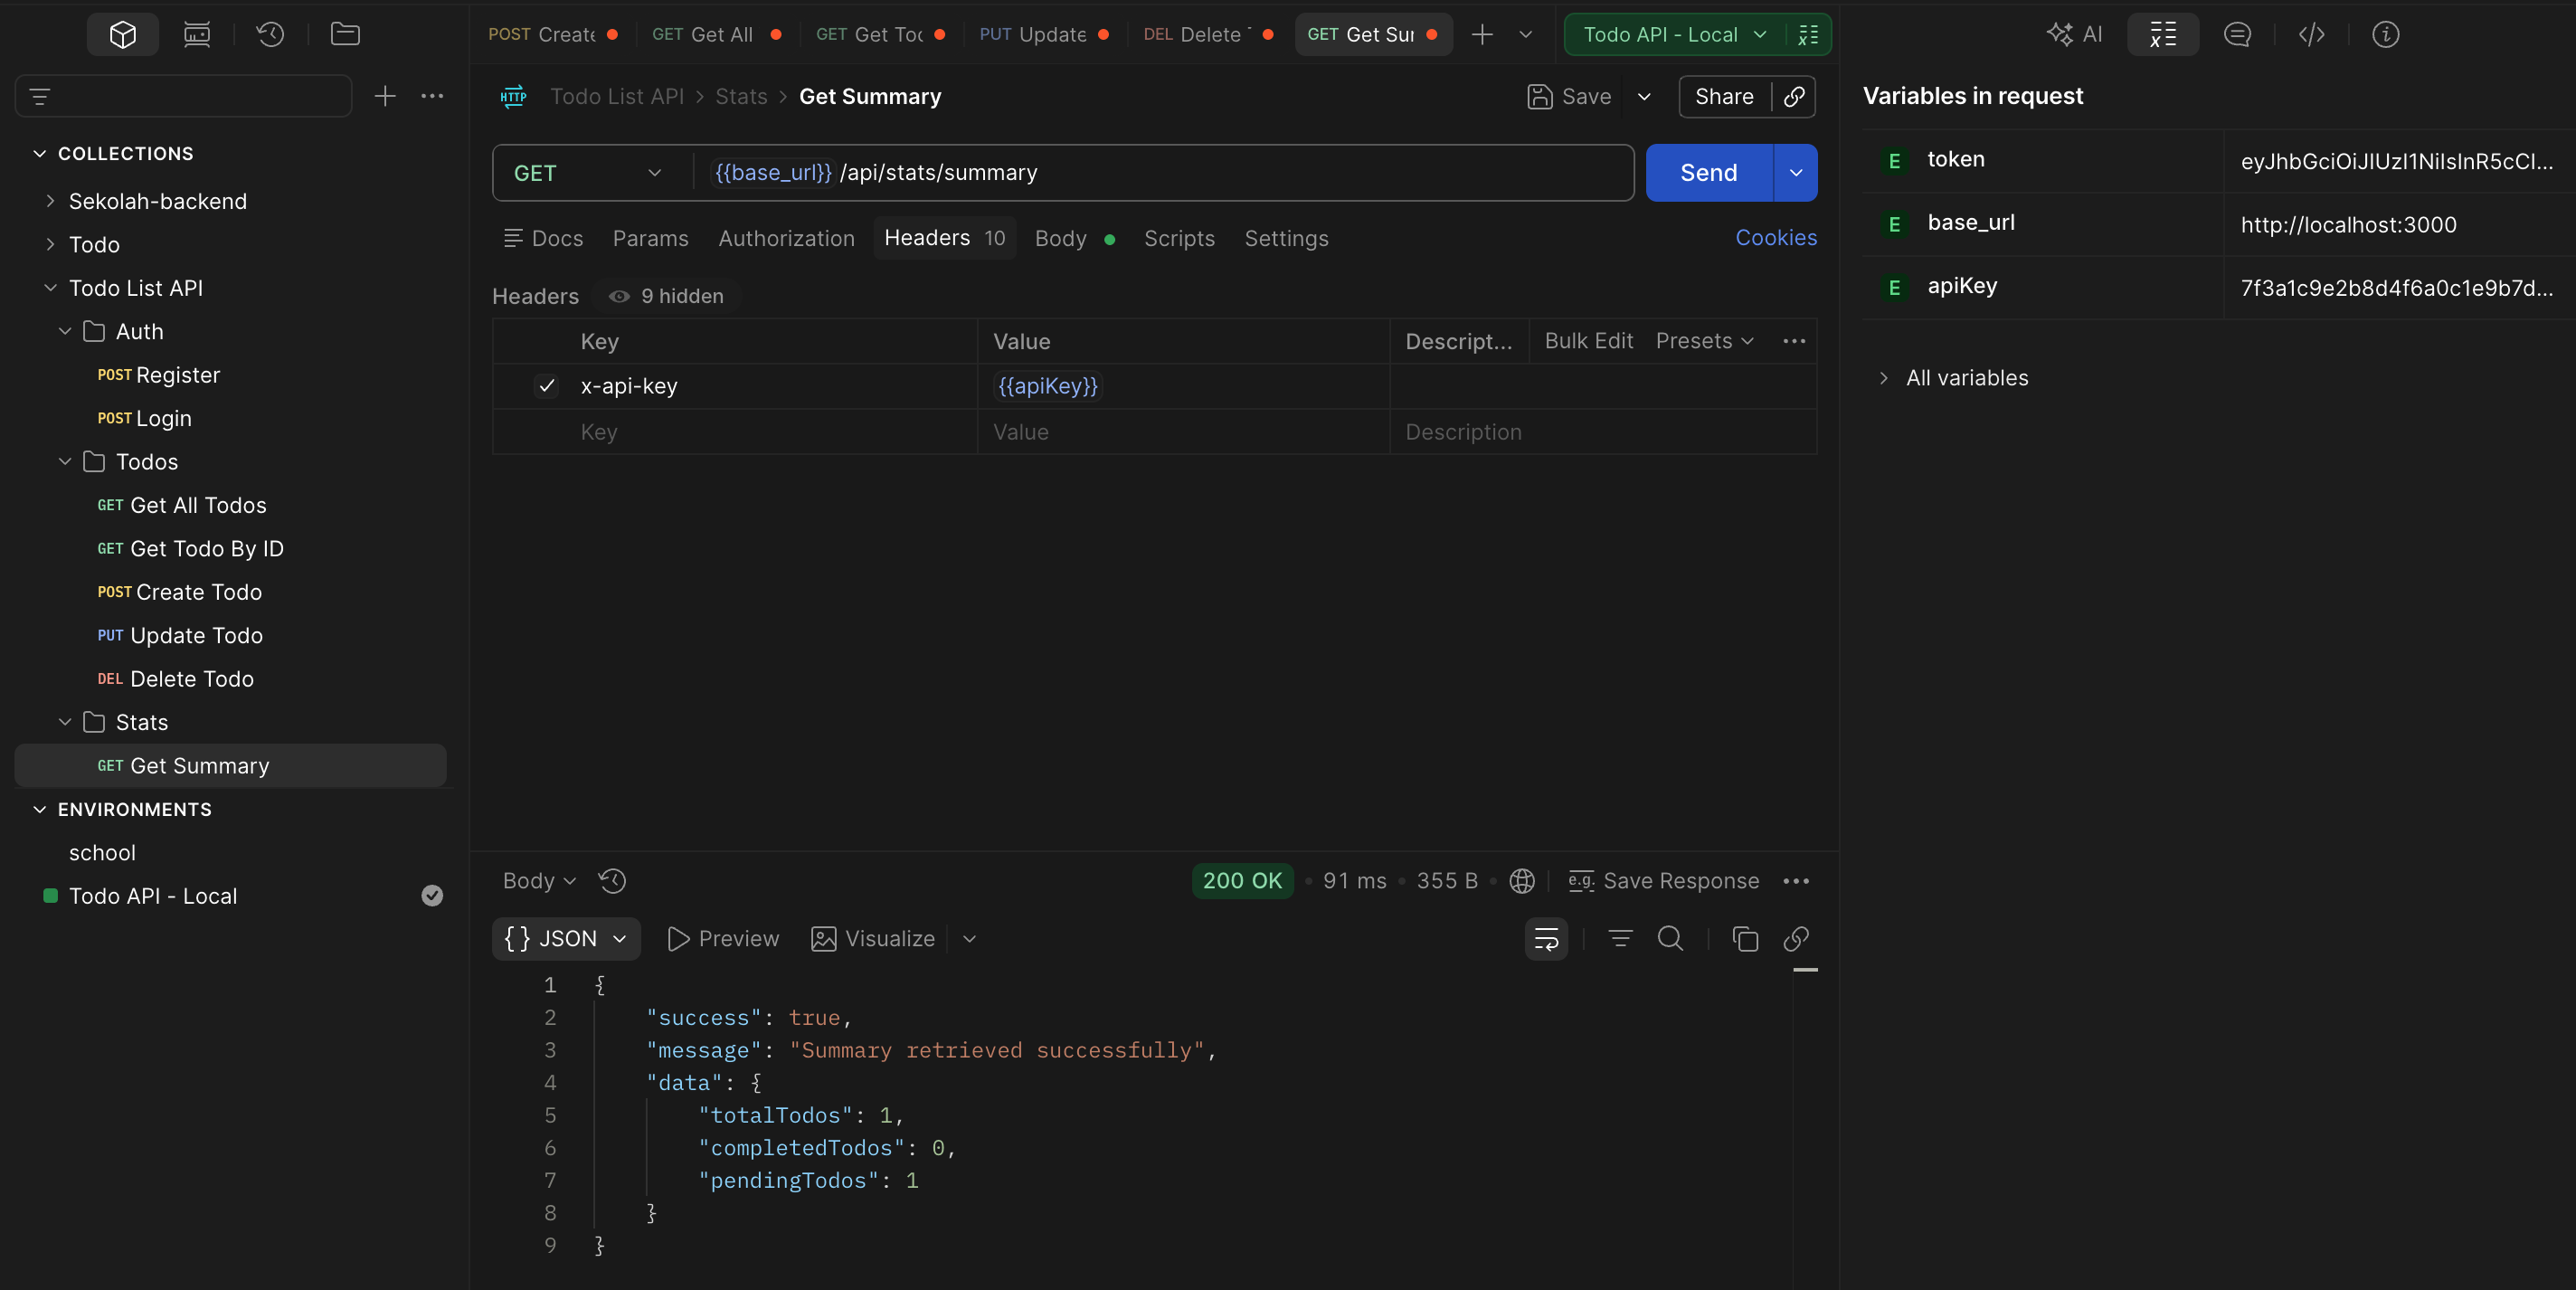Uncheck the x-api-key header checkbox
The image size is (2576, 1290).
click(x=546, y=386)
